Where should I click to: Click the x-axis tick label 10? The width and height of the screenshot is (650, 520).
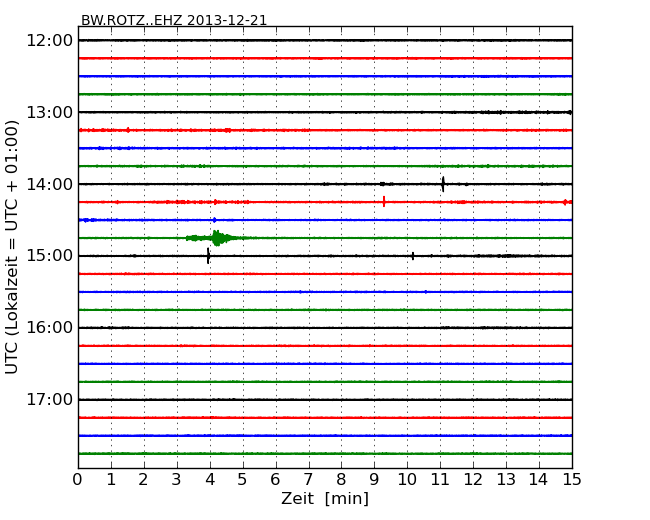(x=407, y=480)
